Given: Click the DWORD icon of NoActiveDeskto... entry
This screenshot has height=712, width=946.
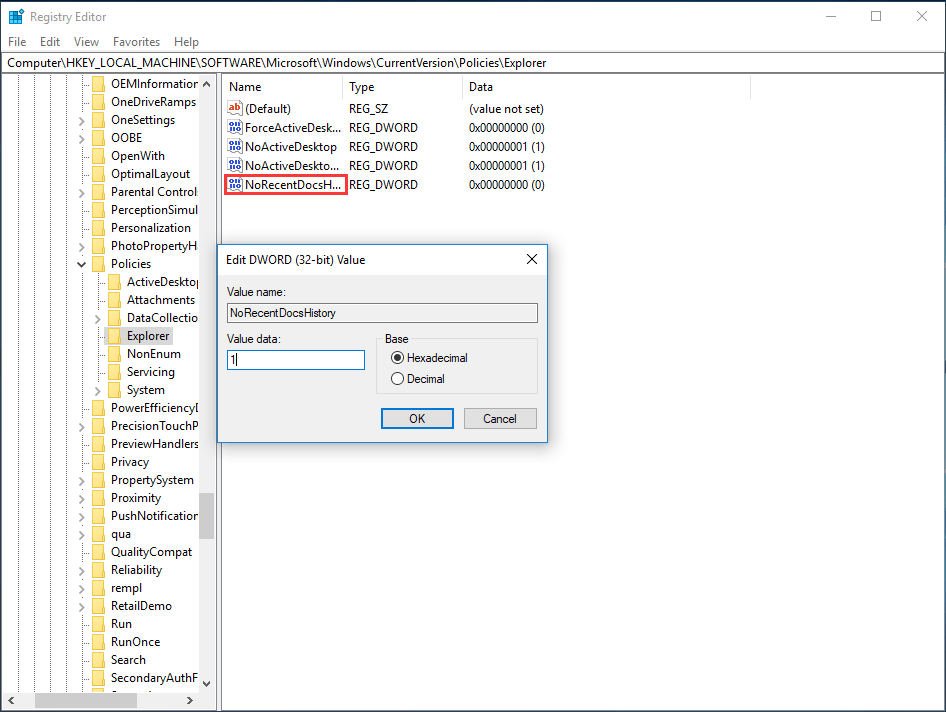Looking at the screenshot, I should (235, 165).
